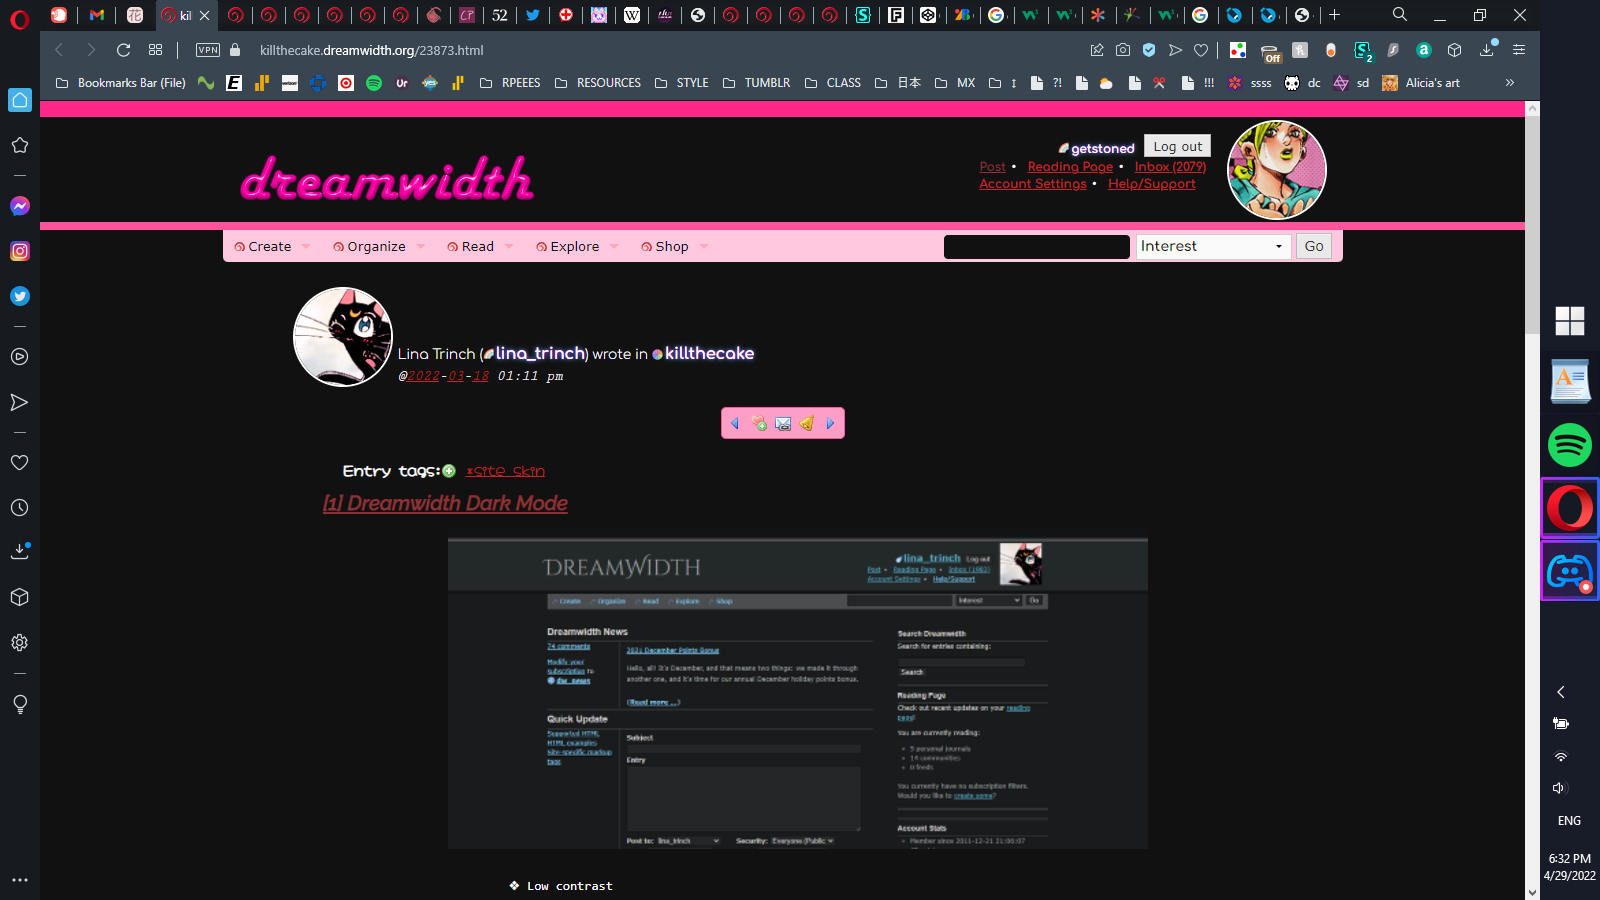1600x900 pixels.
Task: Switch to the Gmail browser tab
Action: [x=97, y=15]
